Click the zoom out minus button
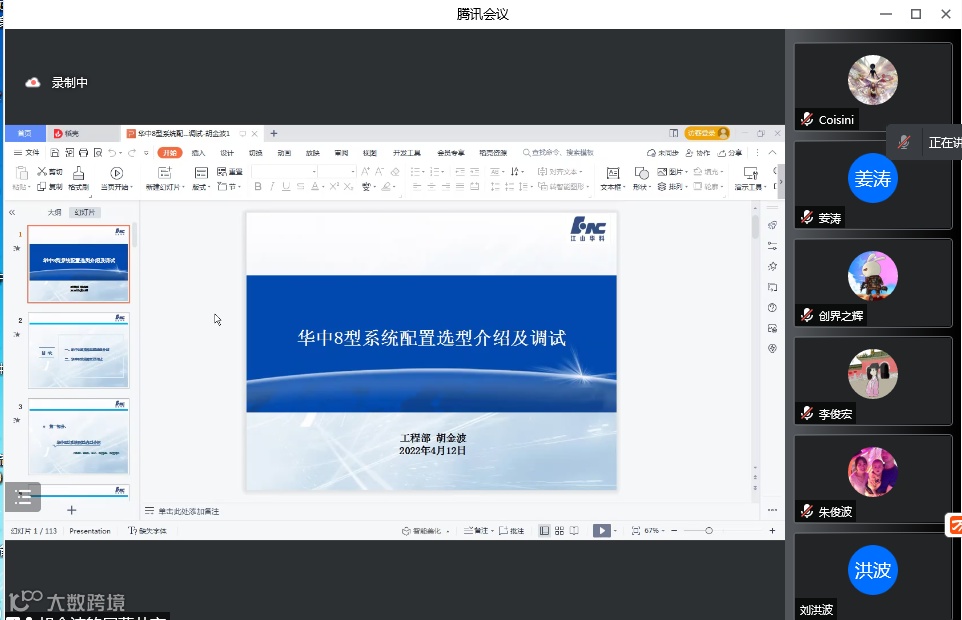This screenshot has width=962, height=620. (674, 530)
